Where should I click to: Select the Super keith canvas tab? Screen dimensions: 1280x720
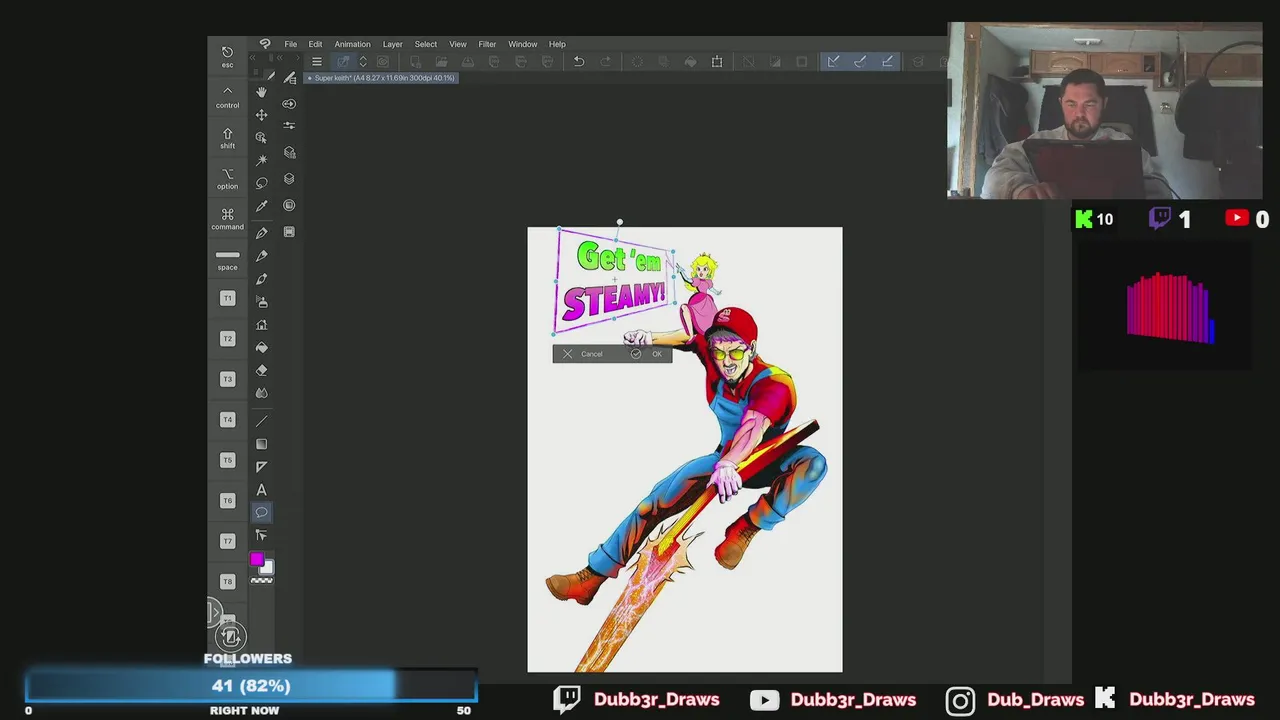pyautogui.click(x=382, y=78)
